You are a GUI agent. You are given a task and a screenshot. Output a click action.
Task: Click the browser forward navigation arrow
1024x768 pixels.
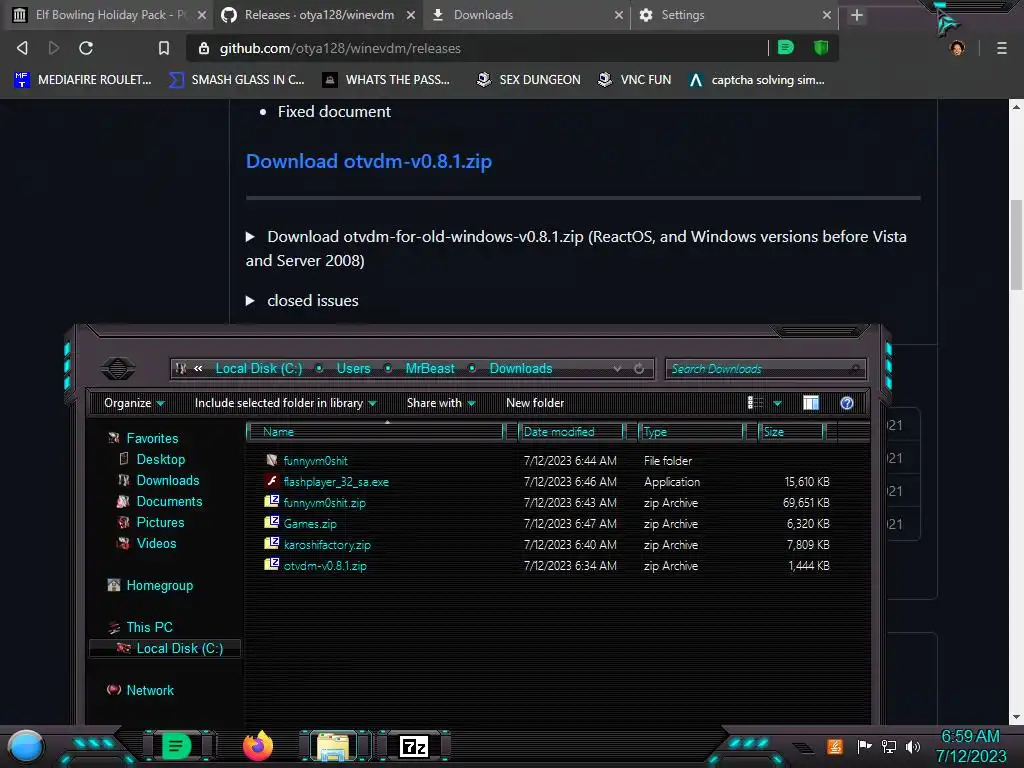tap(54, 48)
